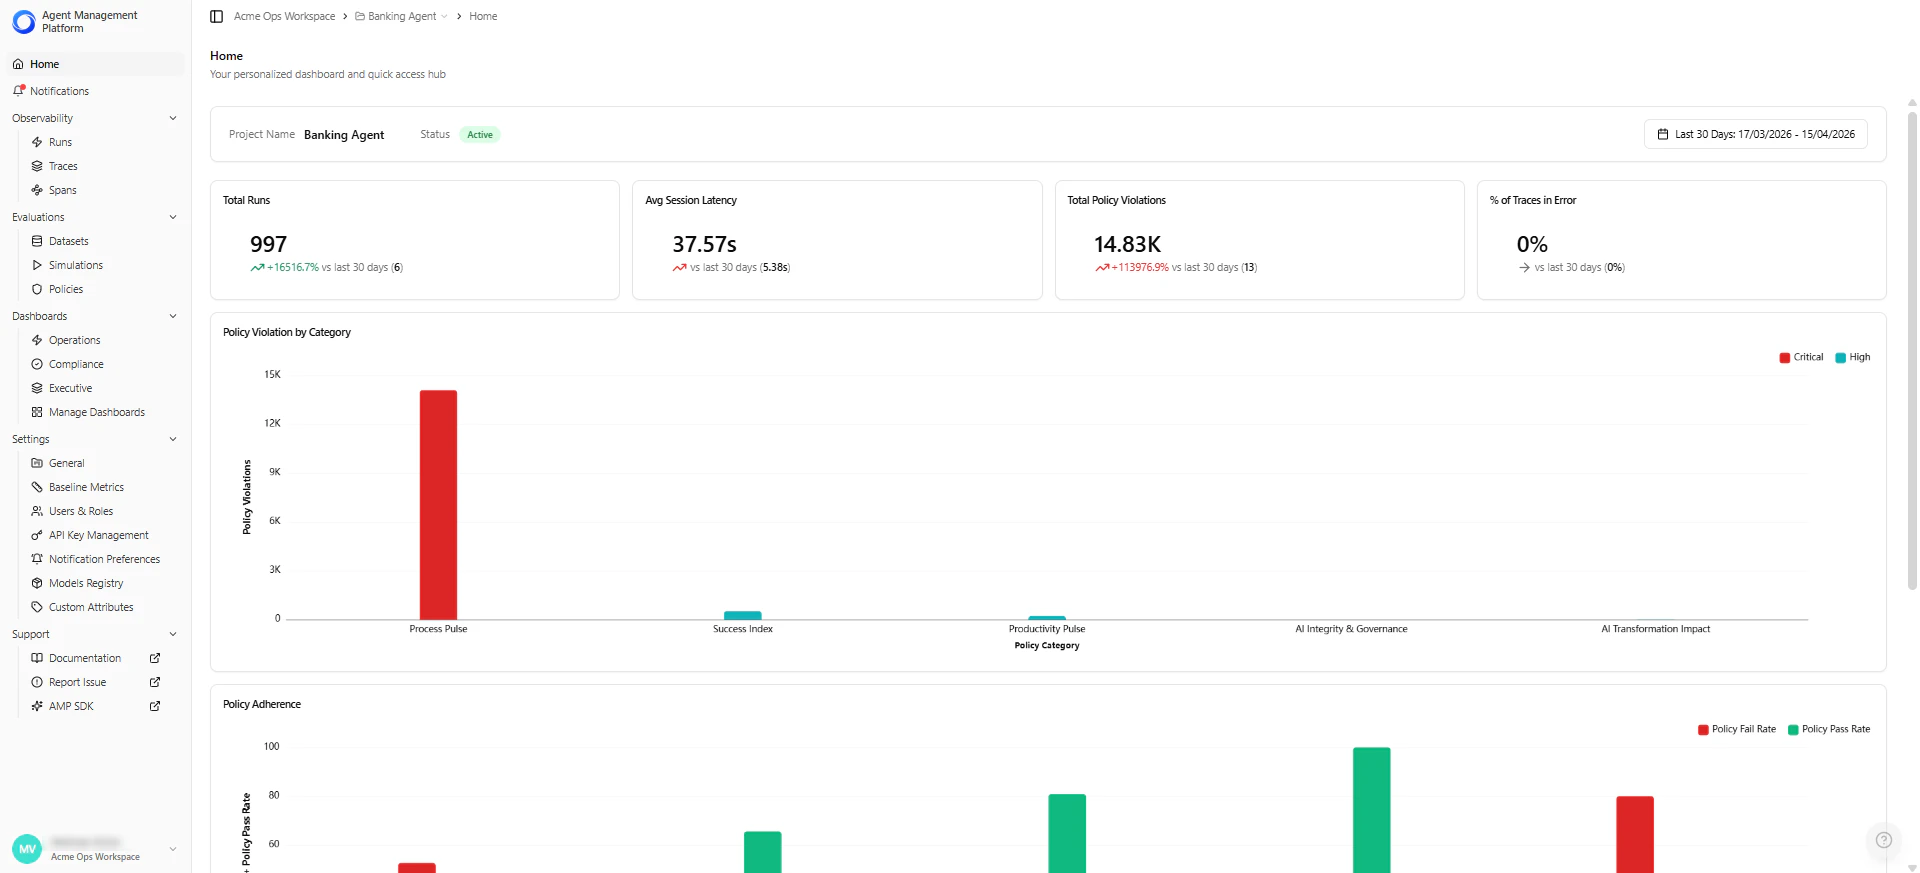Image resolution: width=1920 pixels, height=873 pixels.
Task: Open the user account menu chevron
Action: coord(173,849)
